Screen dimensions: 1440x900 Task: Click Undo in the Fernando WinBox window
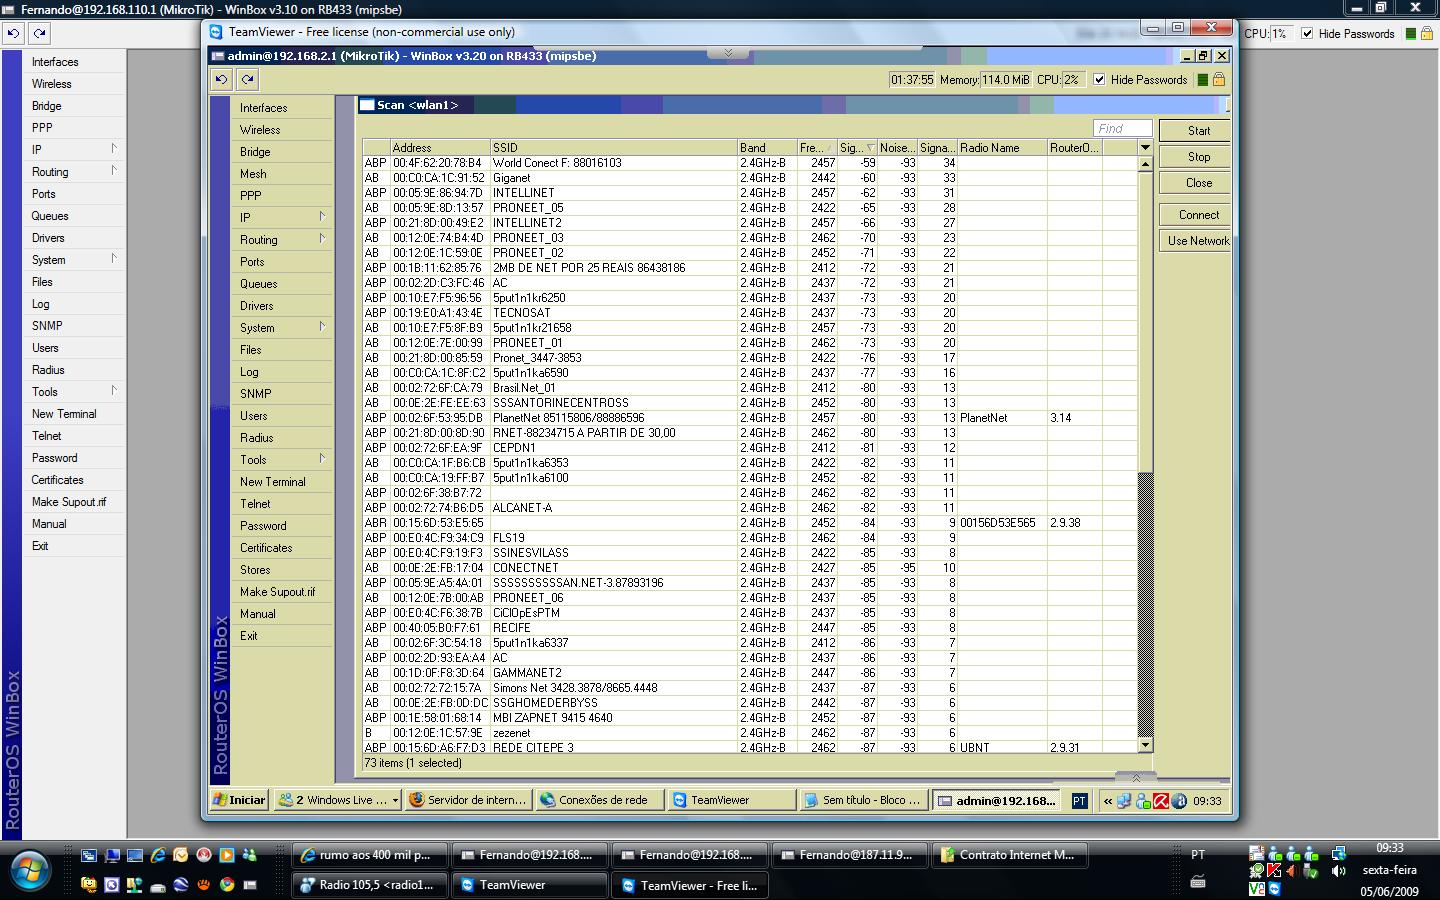coord(13,33)
